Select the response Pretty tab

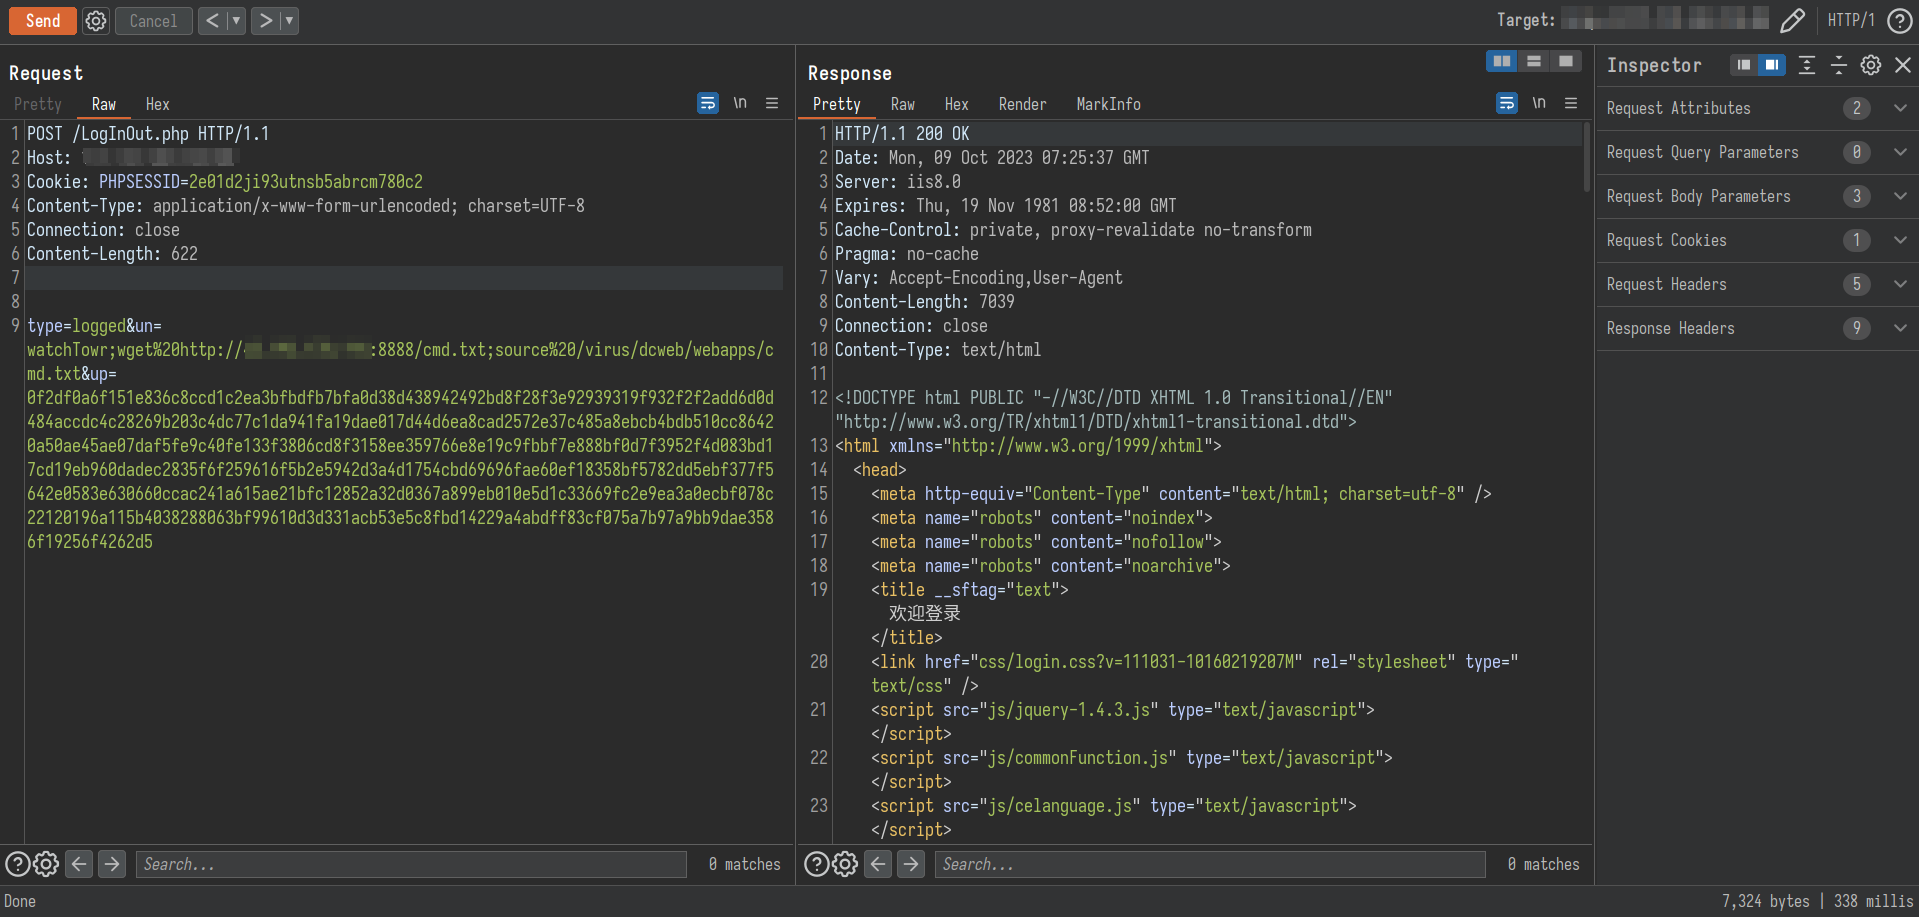pyautogui.click(x=837, y=104)
